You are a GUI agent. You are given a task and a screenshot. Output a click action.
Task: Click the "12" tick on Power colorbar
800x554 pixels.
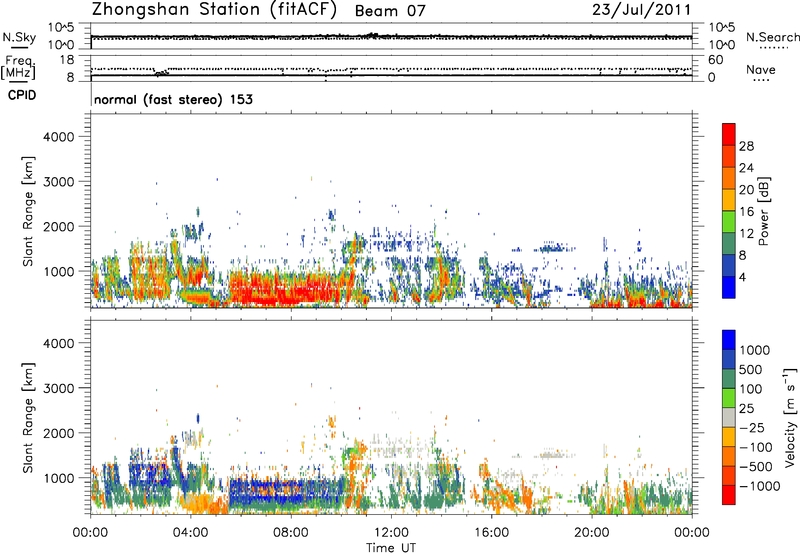[x=746, y=234]
